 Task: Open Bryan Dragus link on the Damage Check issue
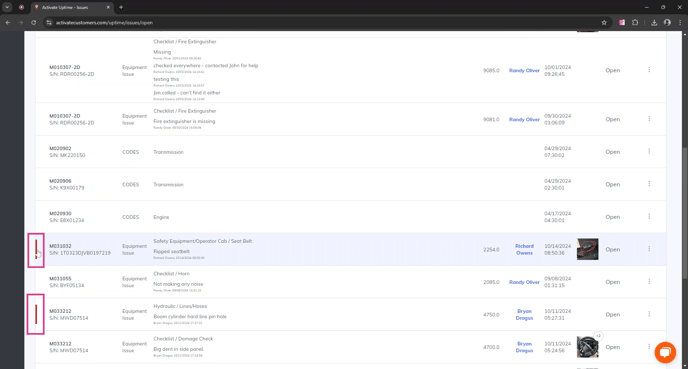click(524, 347)
